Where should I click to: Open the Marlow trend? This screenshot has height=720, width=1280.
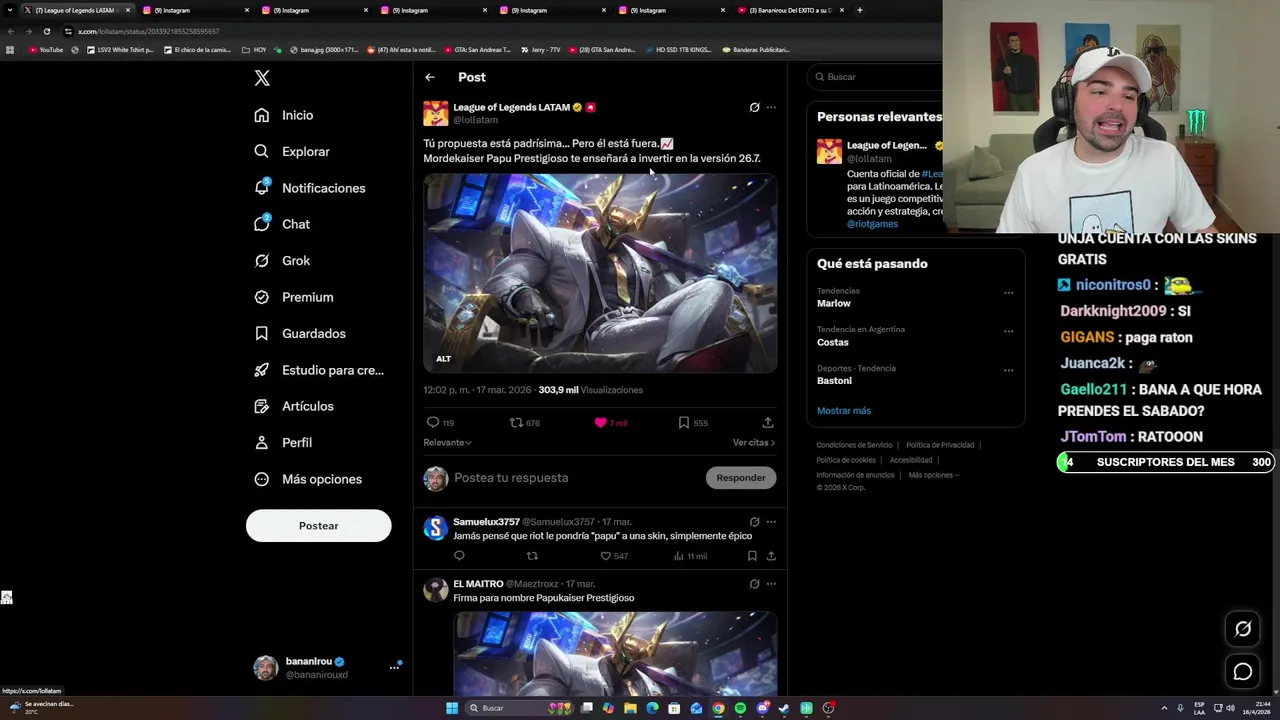coord(834,303)
